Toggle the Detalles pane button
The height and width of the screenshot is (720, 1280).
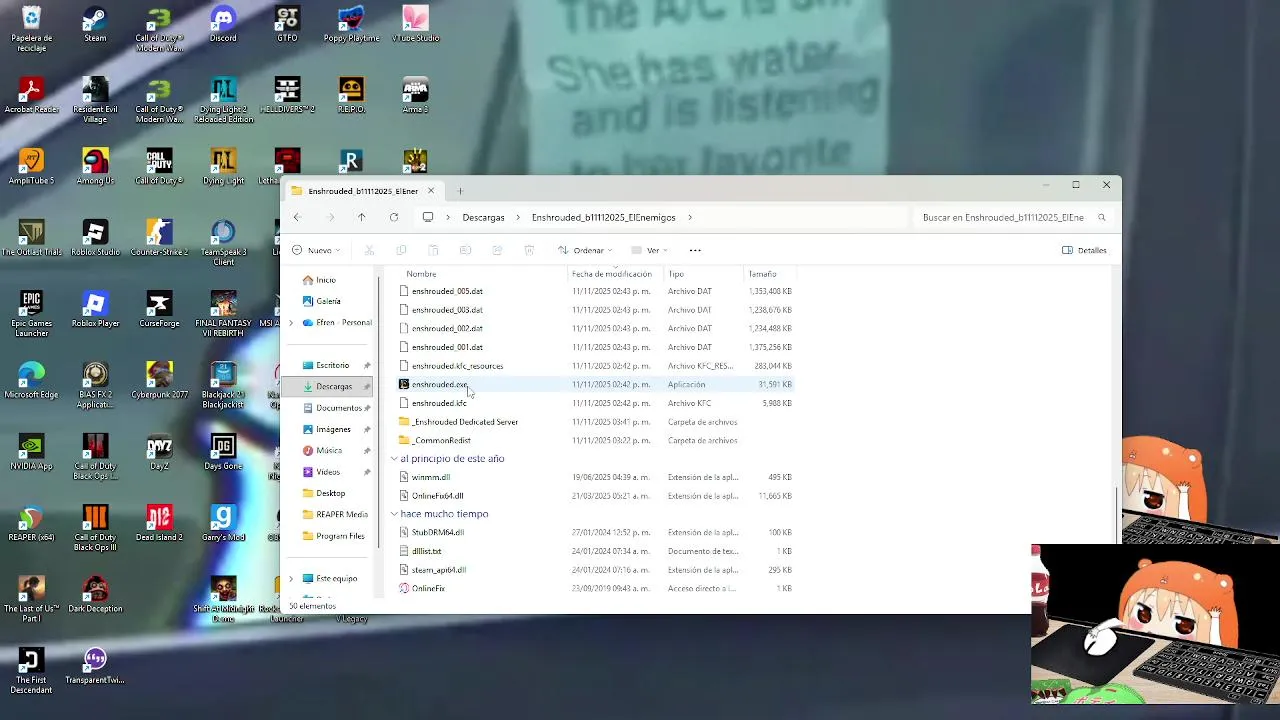[1084, 250]
